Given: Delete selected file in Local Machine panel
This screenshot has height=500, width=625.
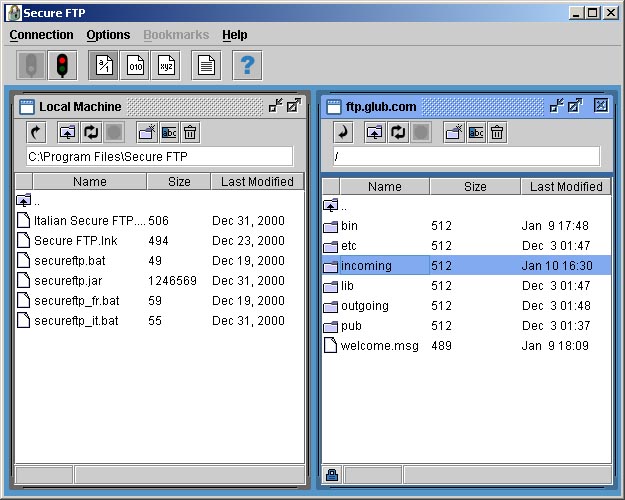Looking at the screenshot, I should tap(190, 132).
